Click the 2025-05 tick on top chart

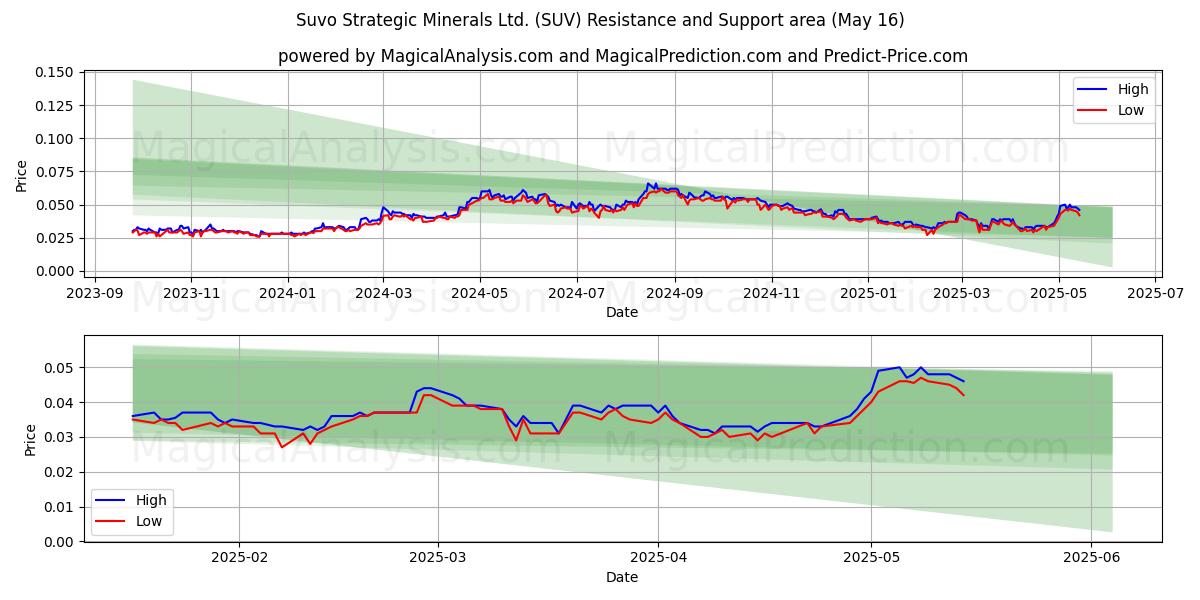tap(1059, 293)
